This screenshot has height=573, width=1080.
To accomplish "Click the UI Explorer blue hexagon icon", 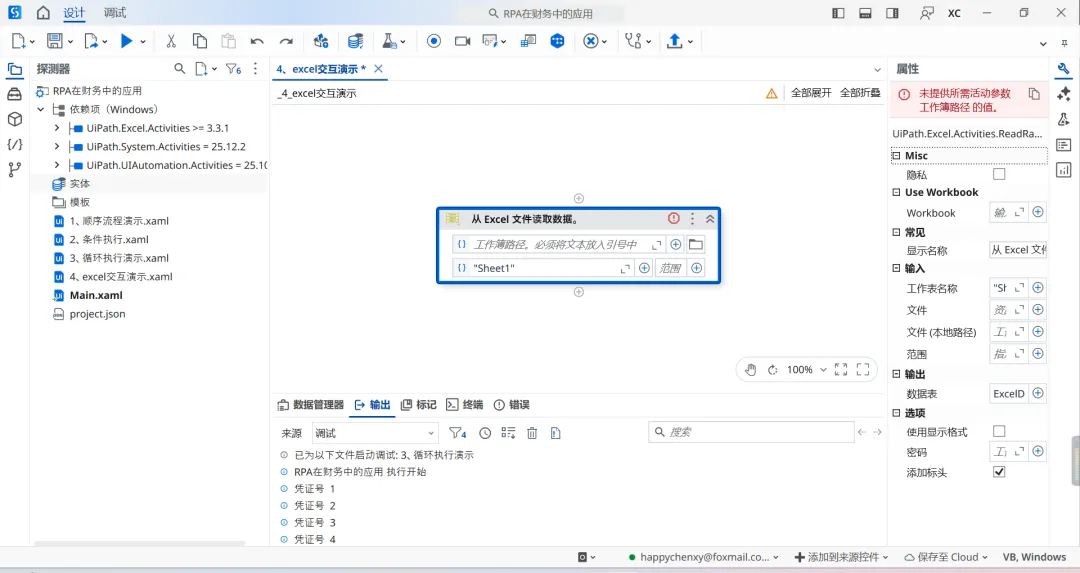I will point(557,41).
